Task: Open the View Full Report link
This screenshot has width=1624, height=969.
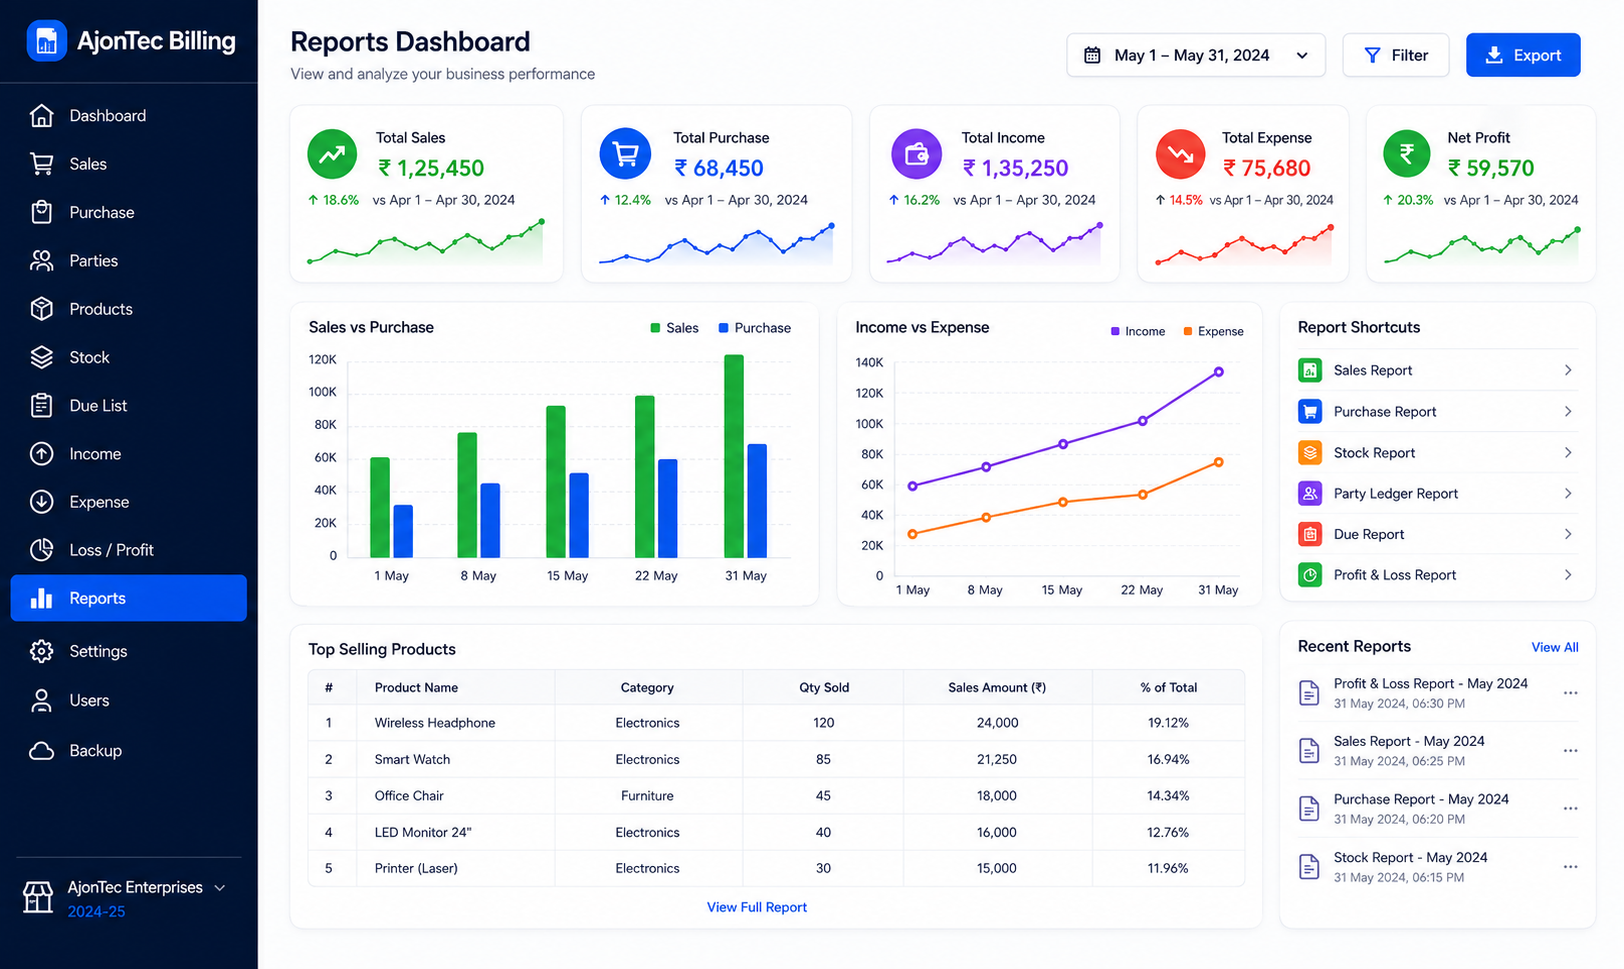Action: (x=757, y=907)
